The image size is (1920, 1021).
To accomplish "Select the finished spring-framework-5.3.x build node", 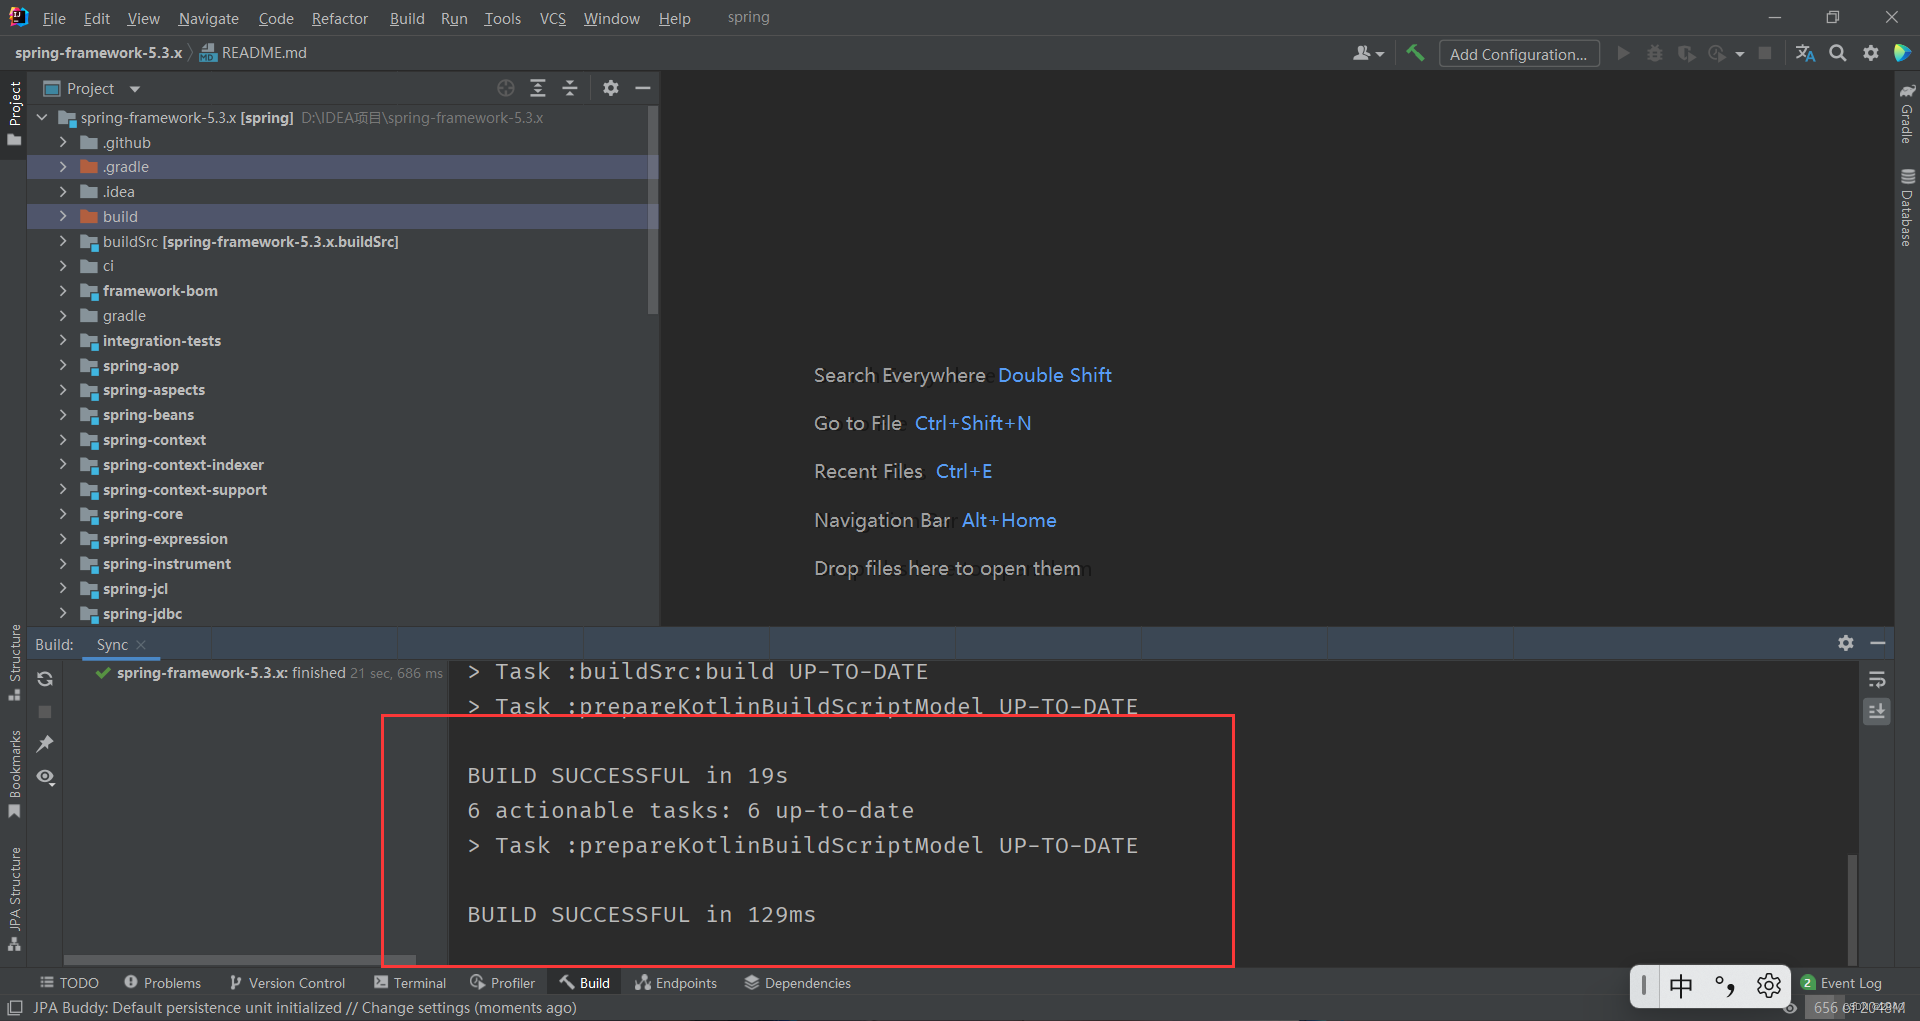I will tap(269, 673).
